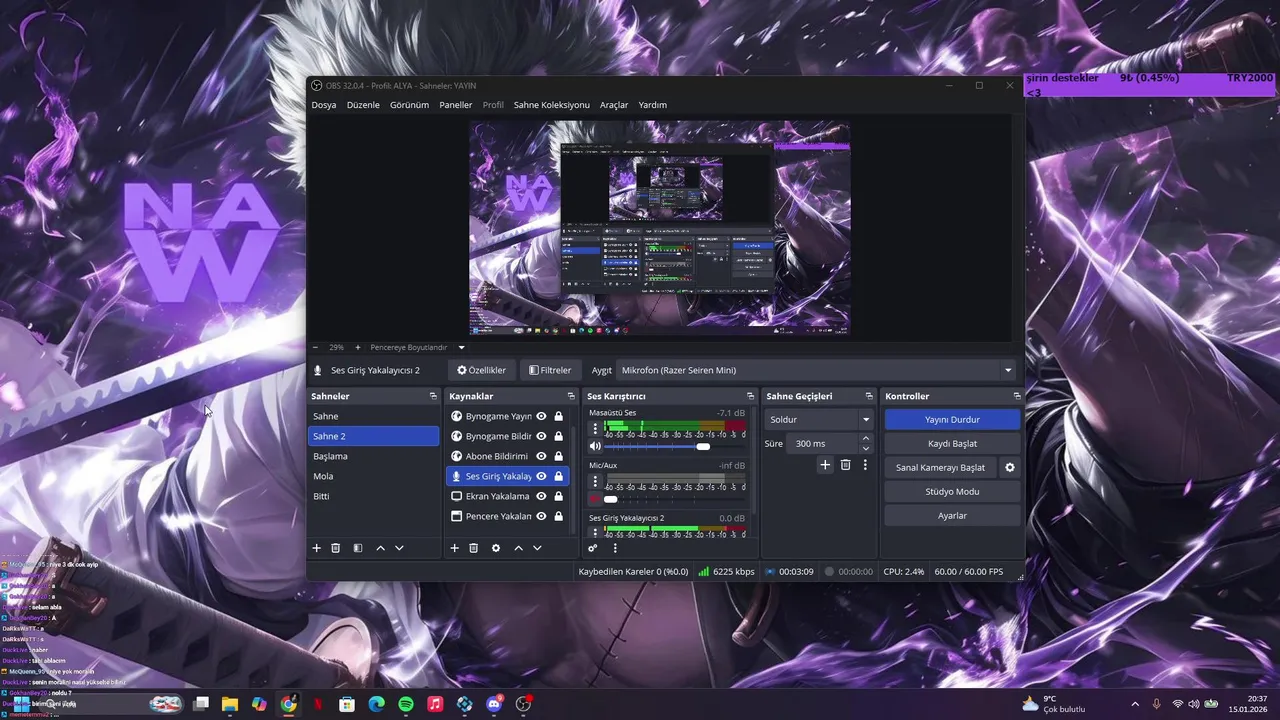Open Spotify from the taskbar
This screenshot has height=720, width=1280.
pos(406,704)
